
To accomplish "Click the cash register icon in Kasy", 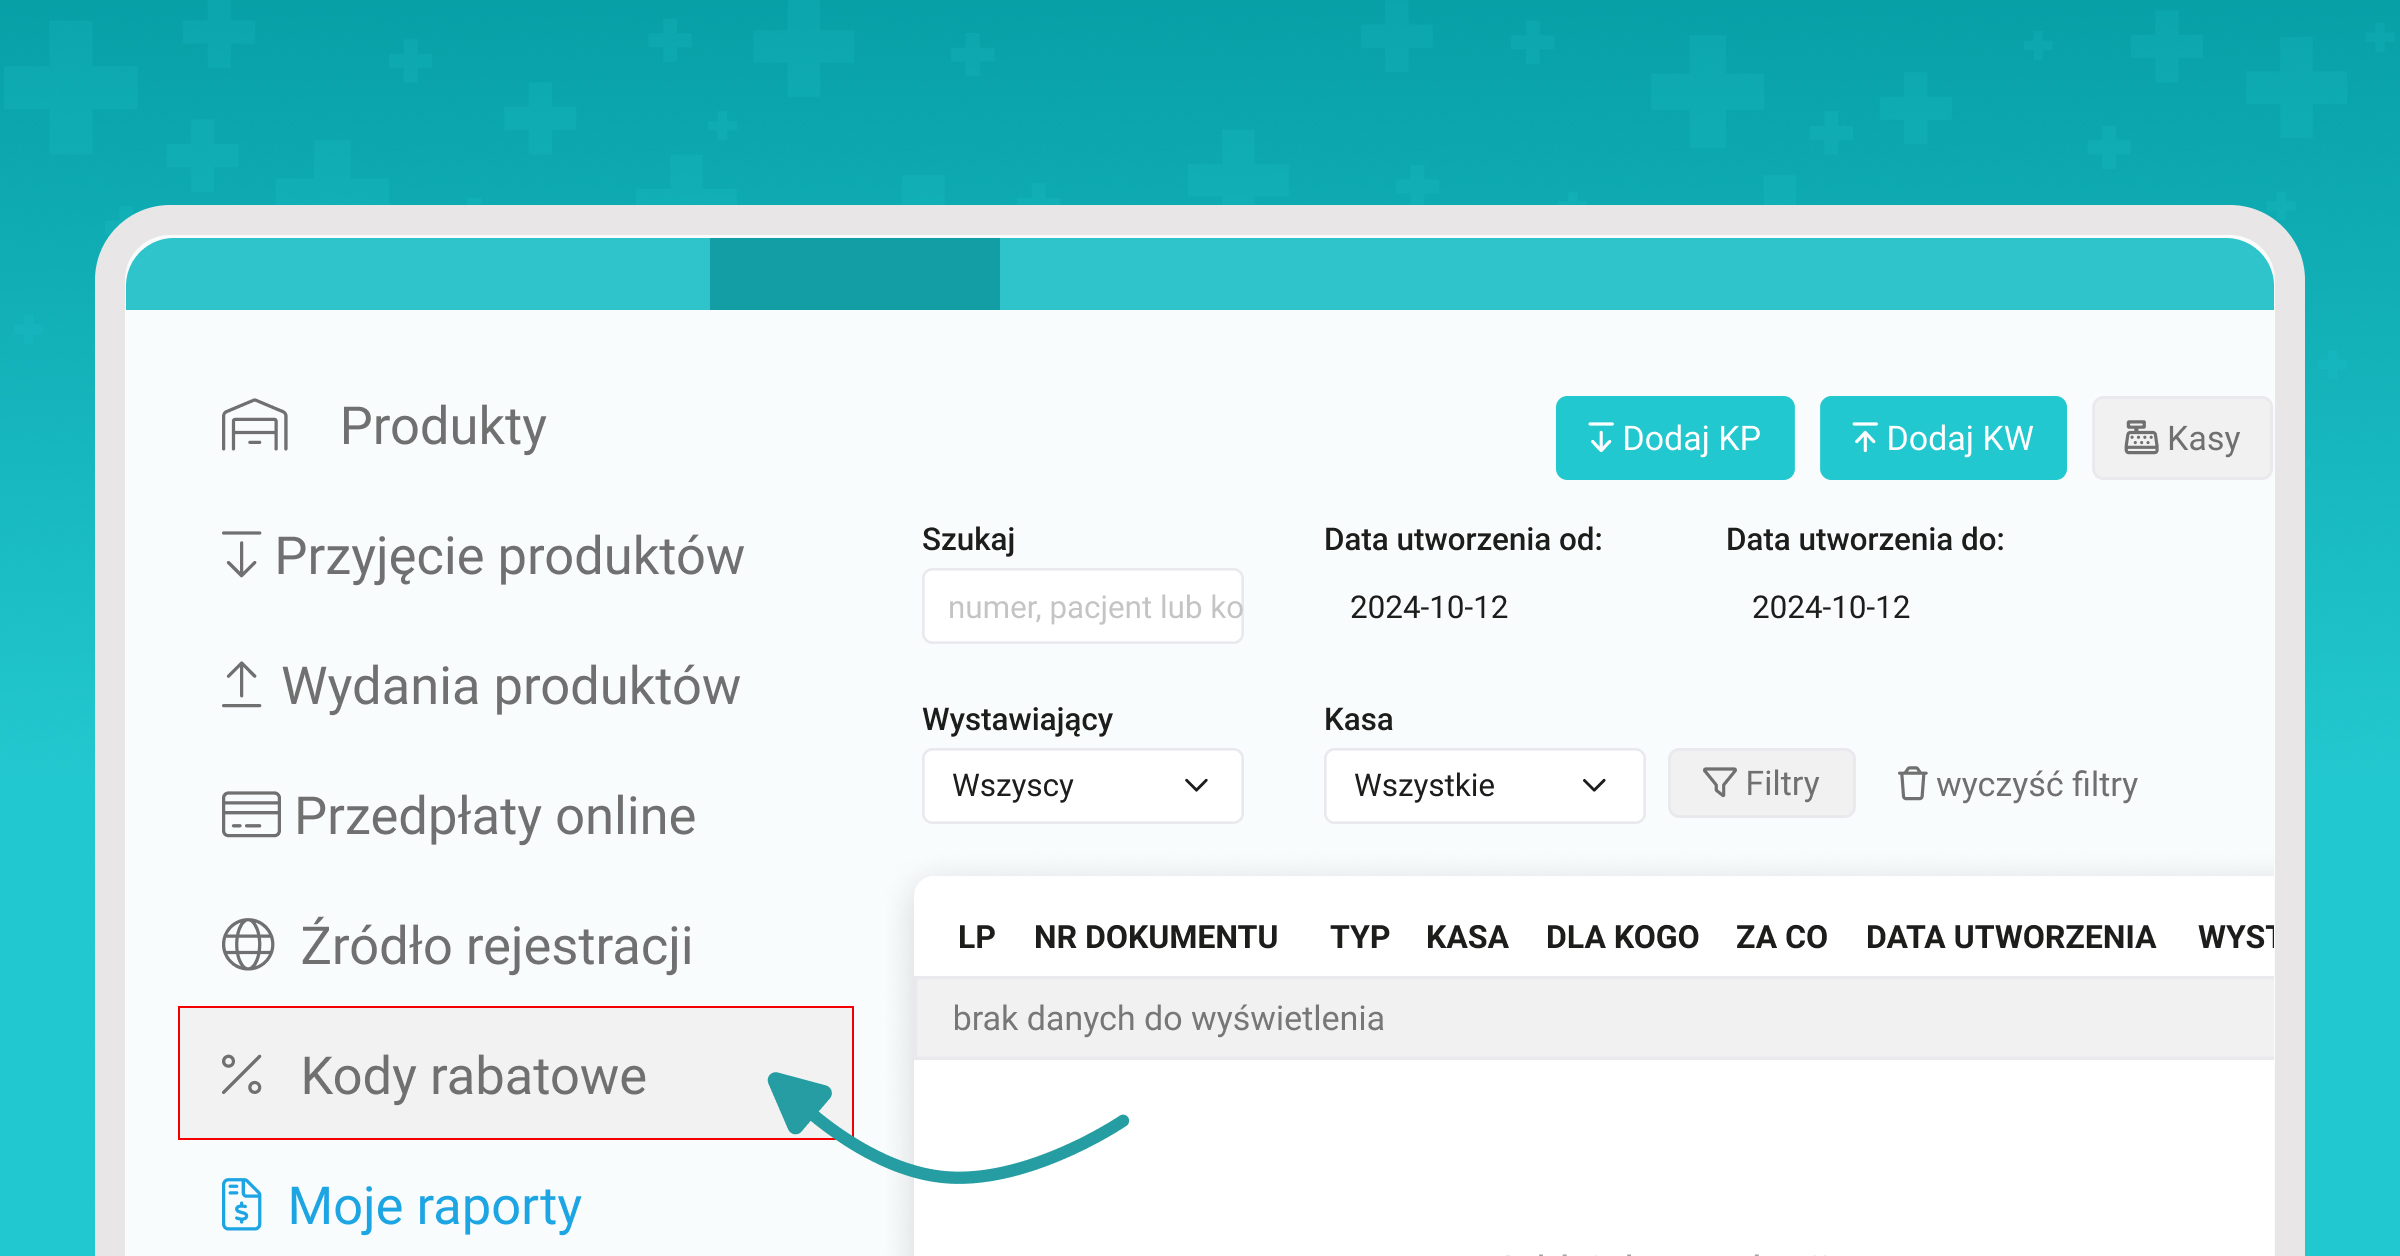I will pos(2141,438).
